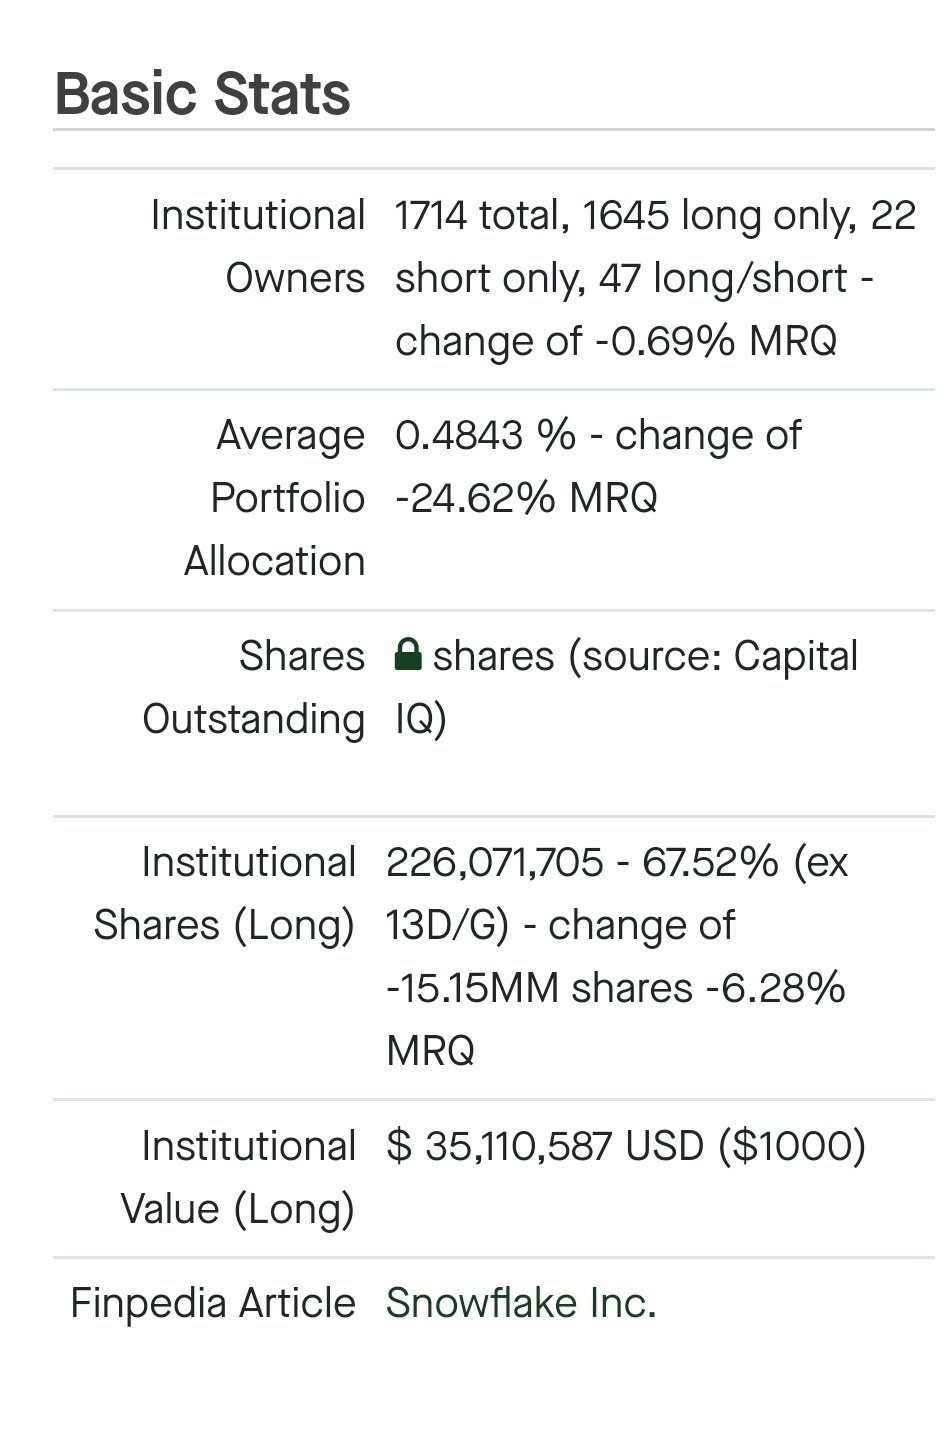
Task: Select the Basic Stats heading
Action: [x=202, y=94]
